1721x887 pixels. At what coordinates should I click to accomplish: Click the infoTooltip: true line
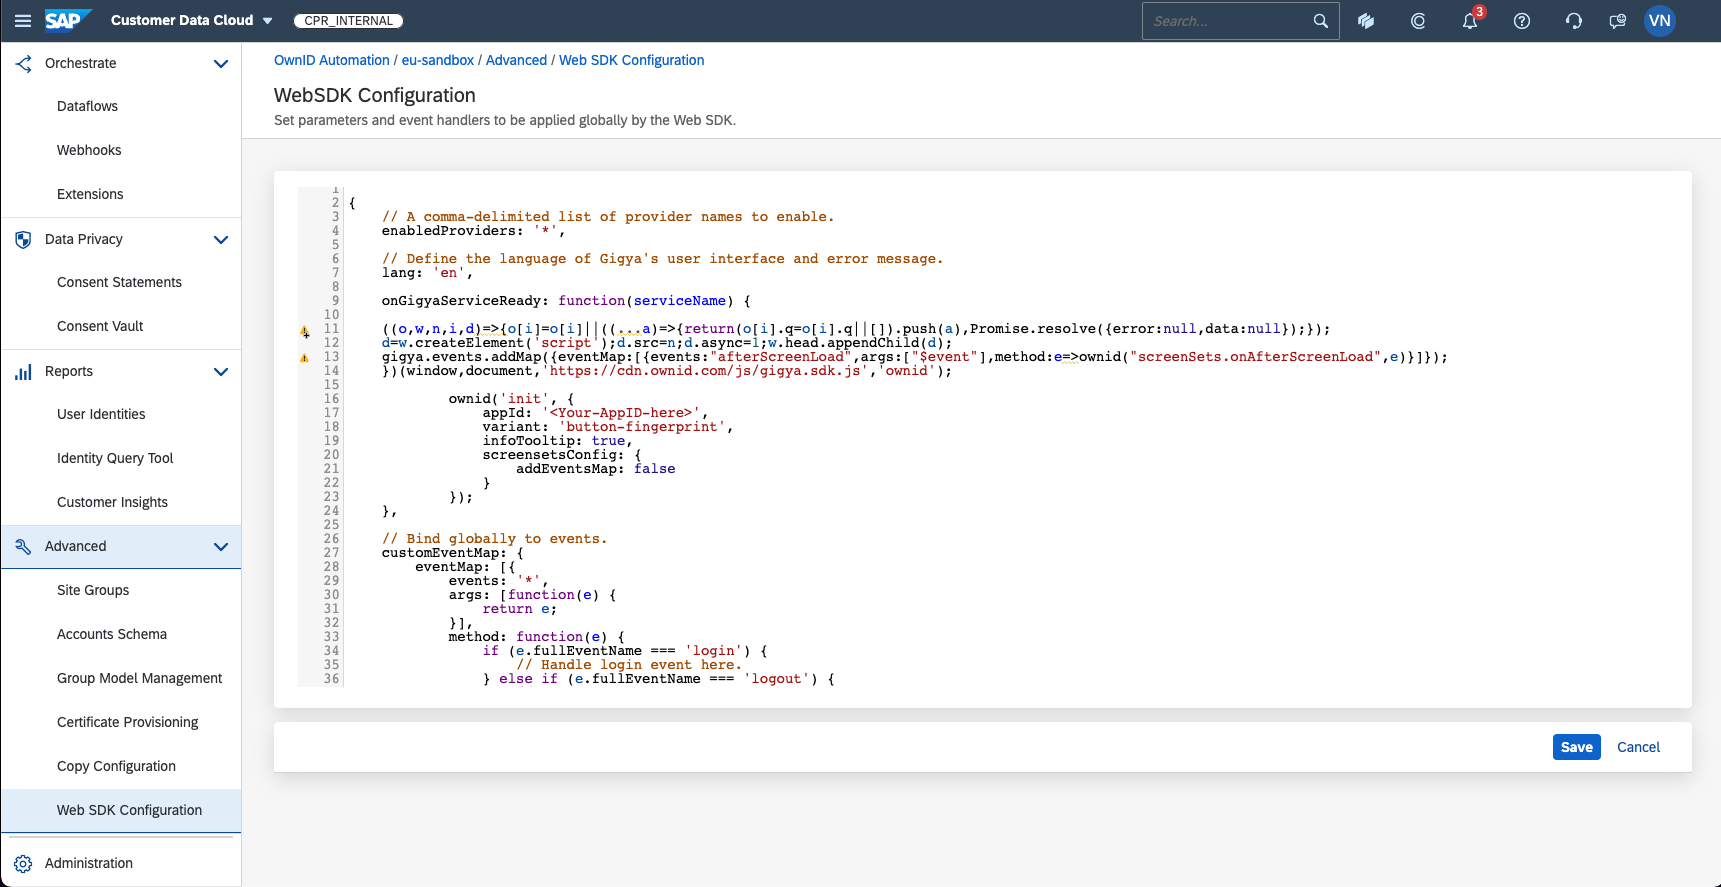tap(558, 441)
